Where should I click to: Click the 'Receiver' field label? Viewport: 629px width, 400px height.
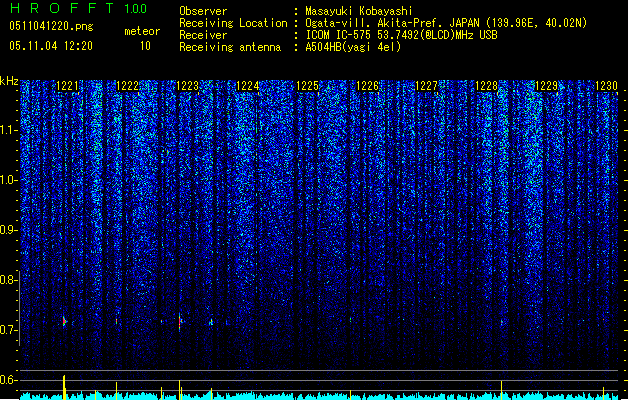coord(203,35)
